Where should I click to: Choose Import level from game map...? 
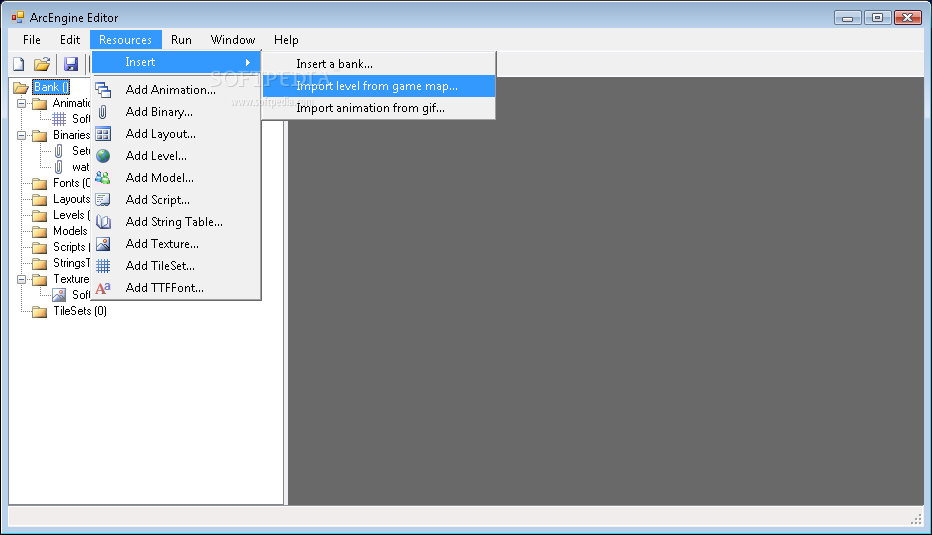coord(379,86)
